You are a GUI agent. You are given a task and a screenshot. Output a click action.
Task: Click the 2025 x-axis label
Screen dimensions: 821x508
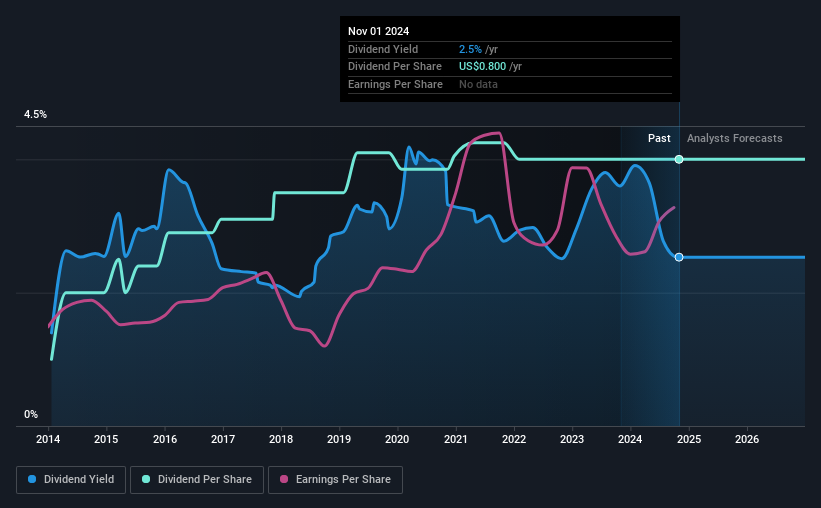point(689,439)
